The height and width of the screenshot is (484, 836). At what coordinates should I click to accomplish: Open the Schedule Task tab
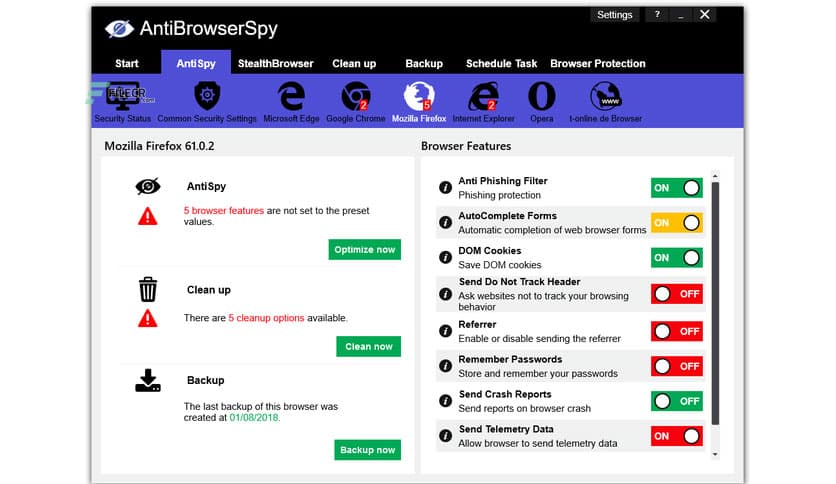(501, 63)
